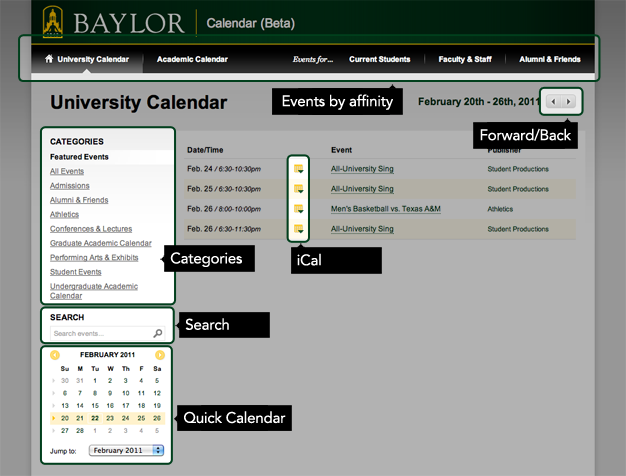Download iCal for Feb. 25 All-University Sing
Screen dimensions: 626x476
tap(299, 189)
